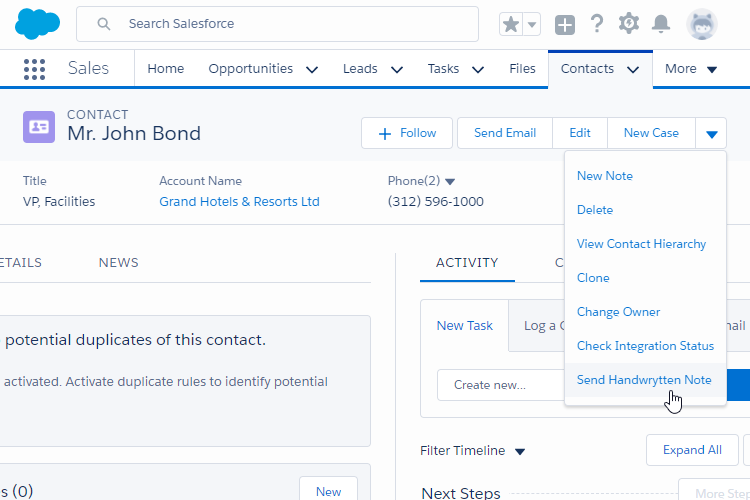Click the user profile avatar
The height and width of the screenshot is (500, 750).
702,24
